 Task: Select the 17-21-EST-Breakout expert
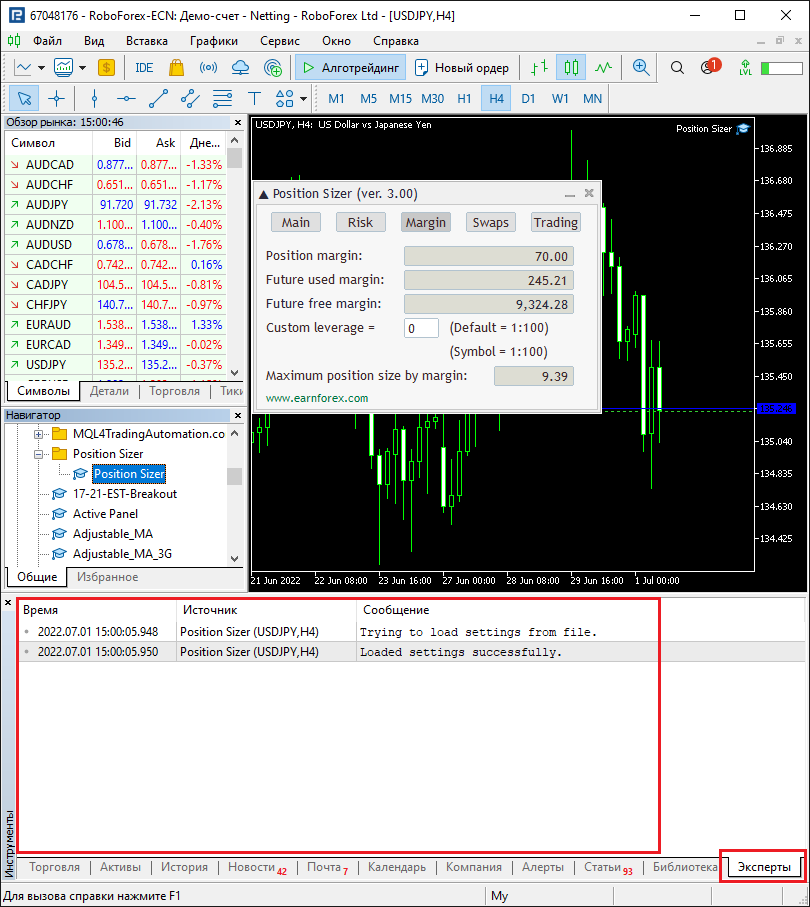tap(124, 494)
